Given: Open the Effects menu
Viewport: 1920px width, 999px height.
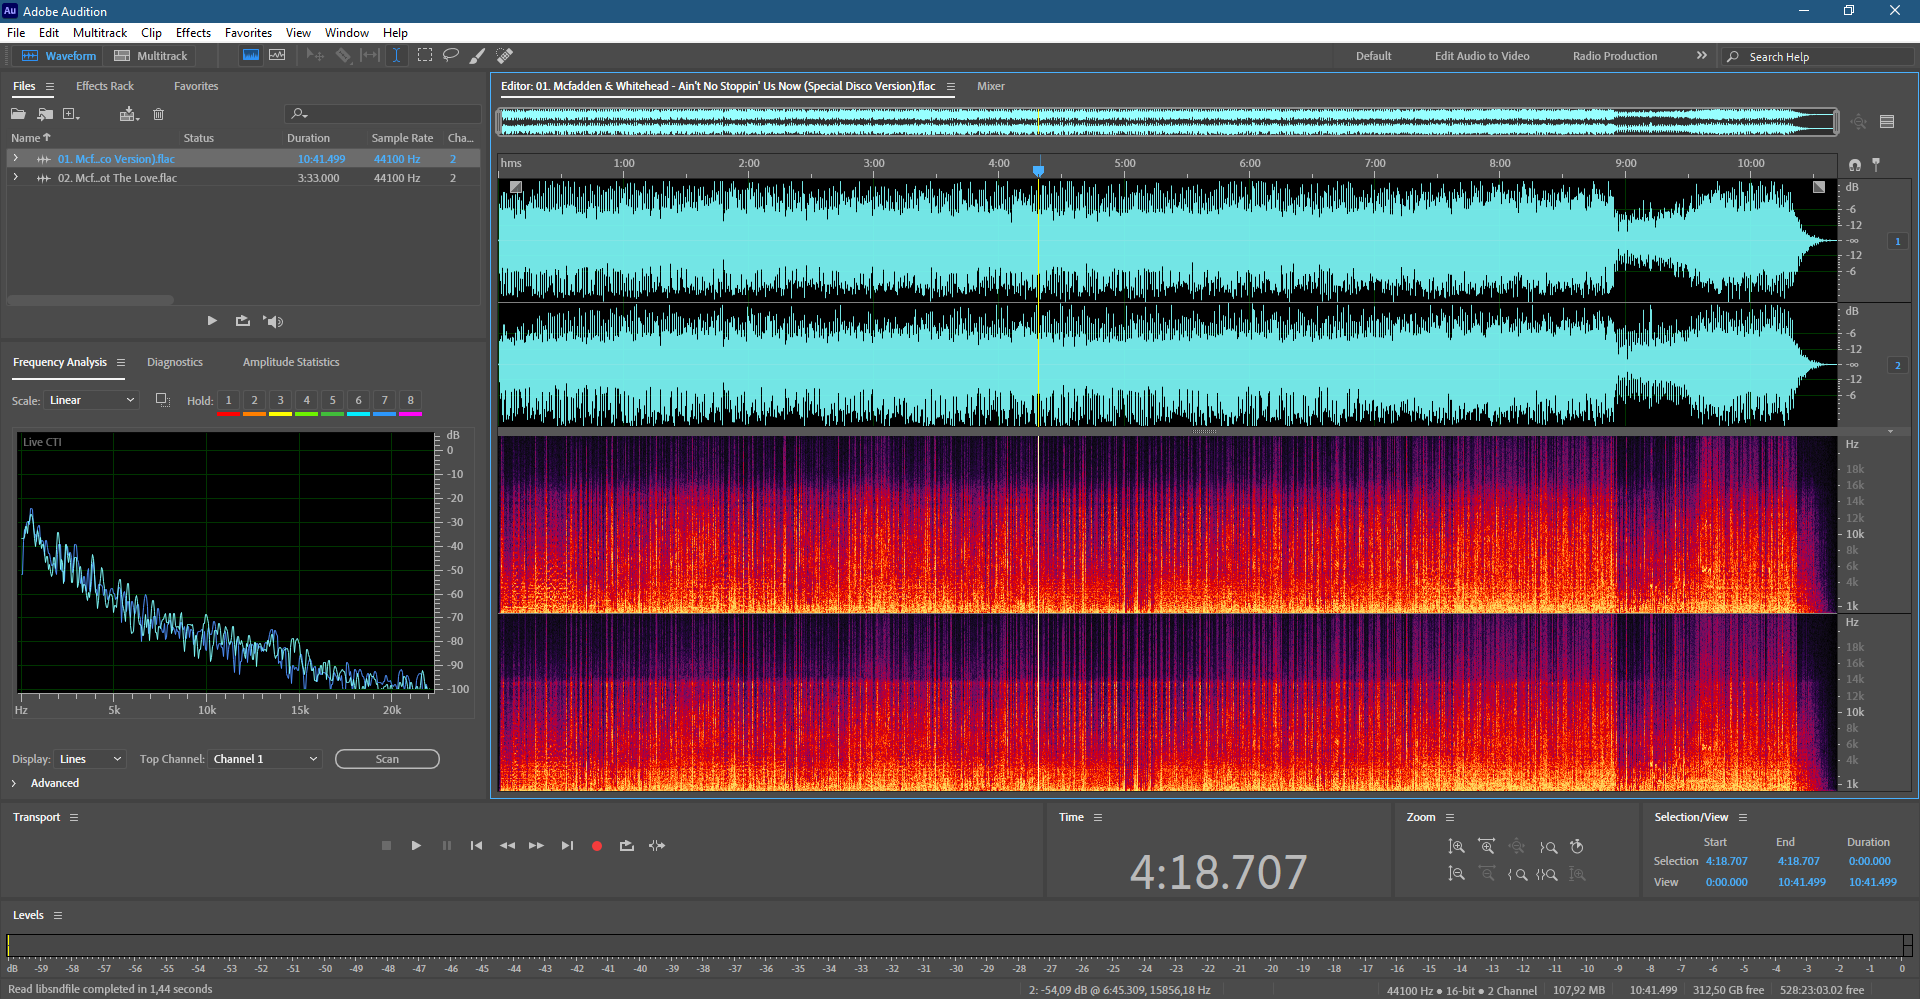Looking at the screenshot, I should (193, 33).
